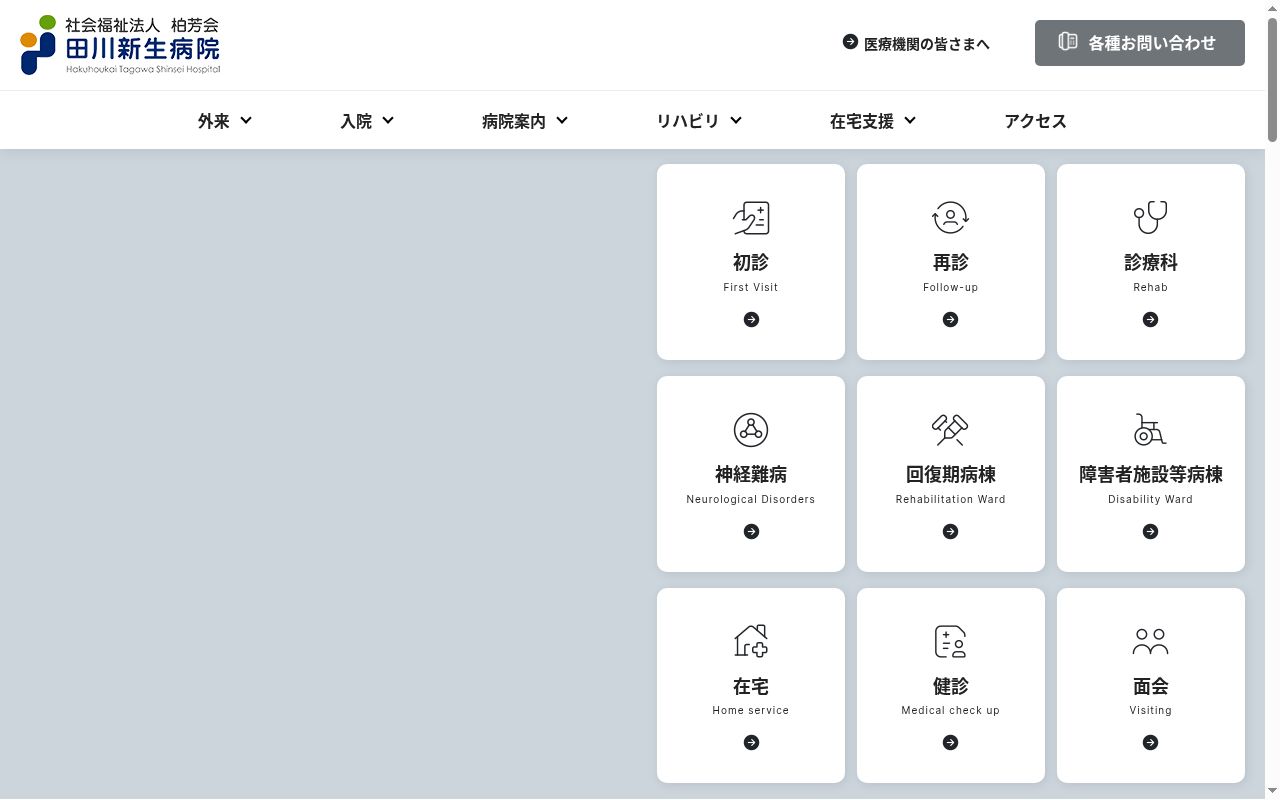Image resolution: width=1280 pixels, height=800 pixels.
Task: Go to the アクセス page
Action: click(x=1035, y=121)
